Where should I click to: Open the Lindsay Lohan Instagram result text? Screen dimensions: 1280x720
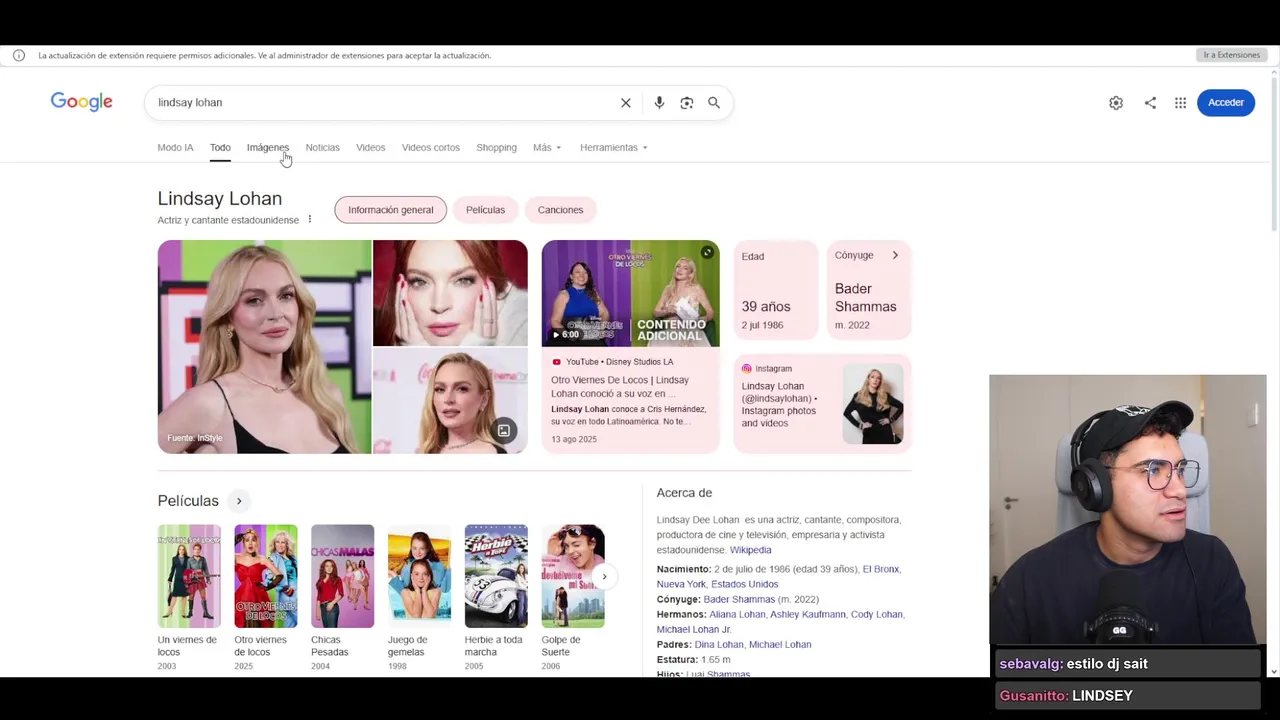point(780,404)
